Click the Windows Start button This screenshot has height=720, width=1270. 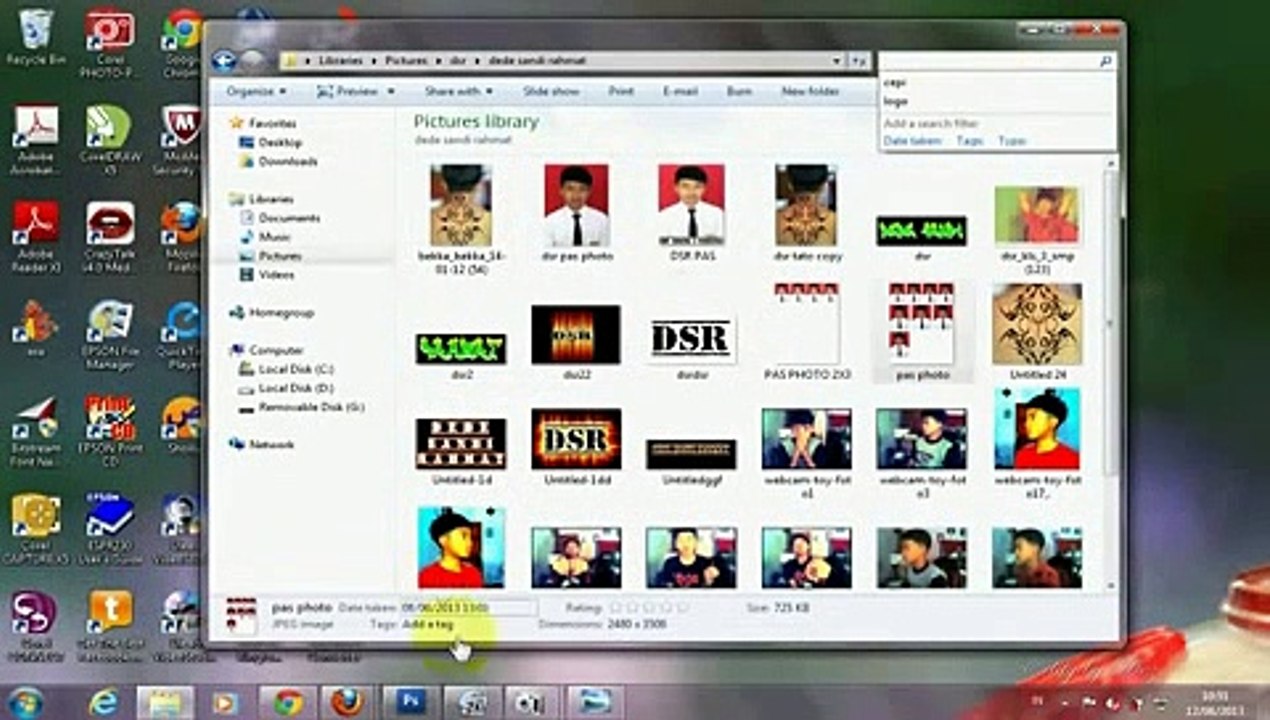coord(27,702)
